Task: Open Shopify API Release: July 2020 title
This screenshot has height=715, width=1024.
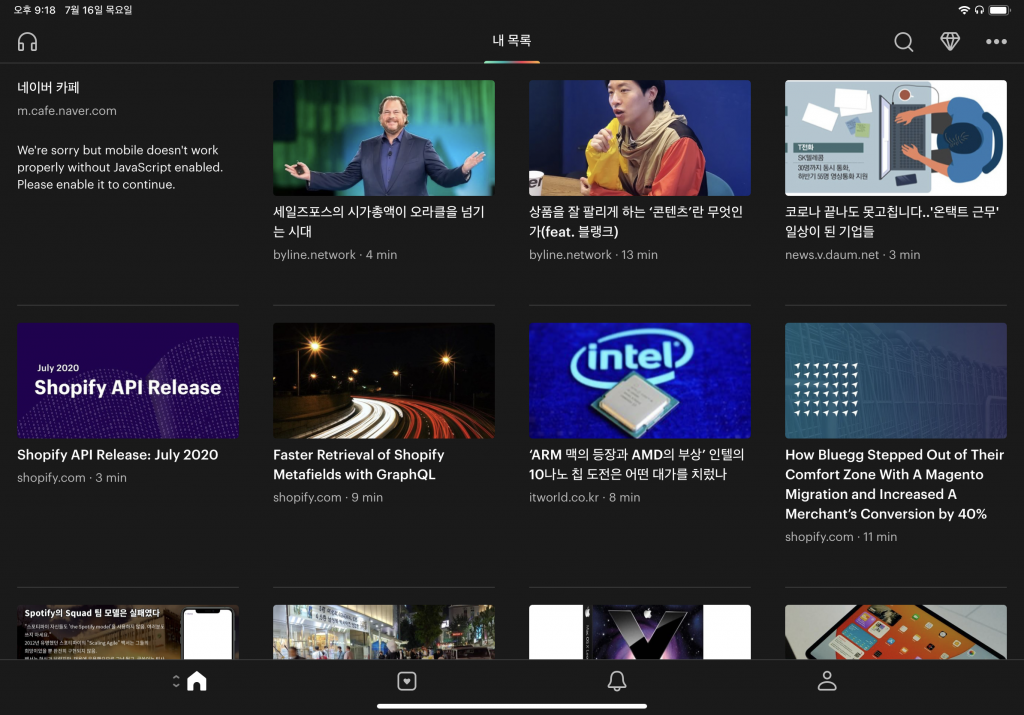Action: pos(118,454)
